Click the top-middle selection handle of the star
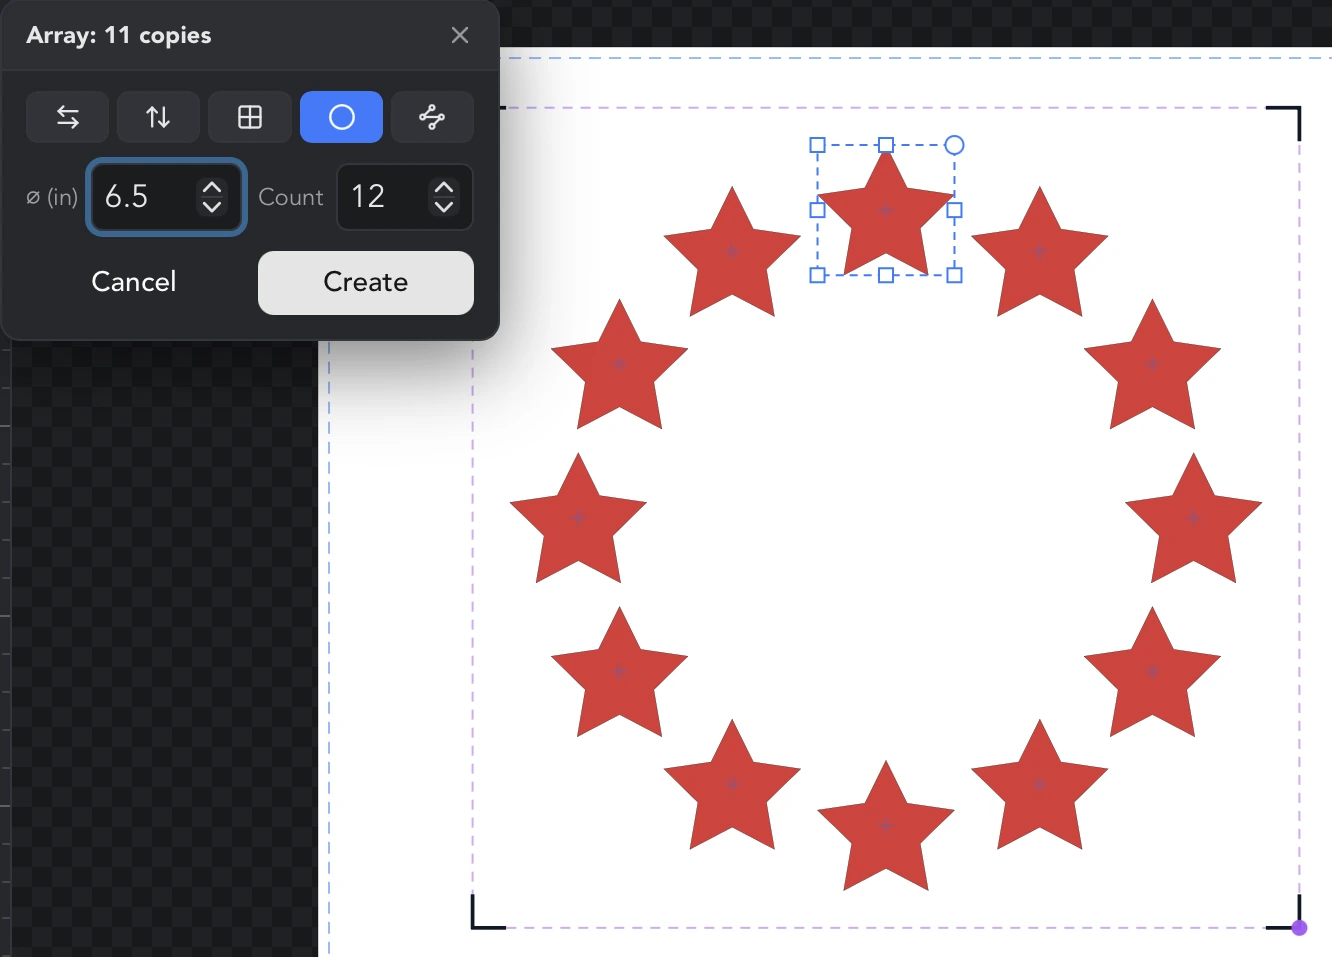The image size is (1332, 957). (886, 145)
